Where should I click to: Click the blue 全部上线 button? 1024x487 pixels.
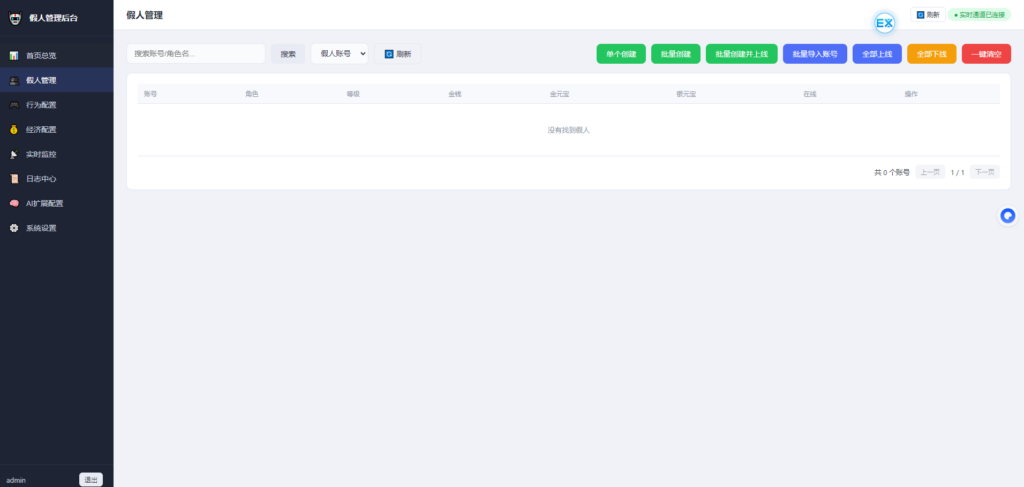(x=877, y=54)
